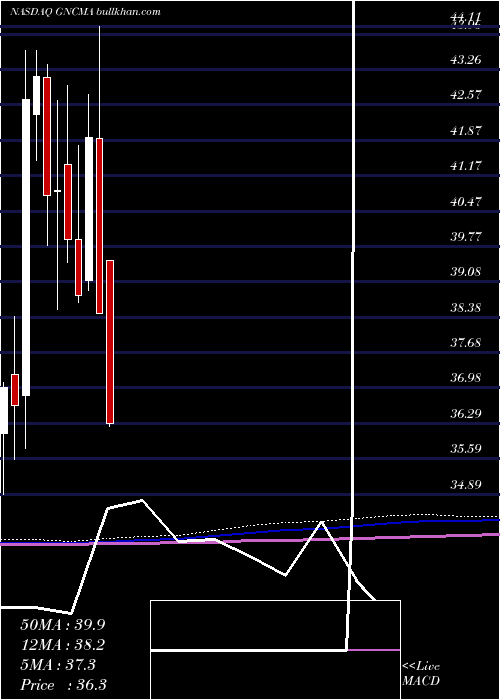The image size is (500, 700).
Task: Click the 36.29 price axis label
Action: (x=466, y=413)
